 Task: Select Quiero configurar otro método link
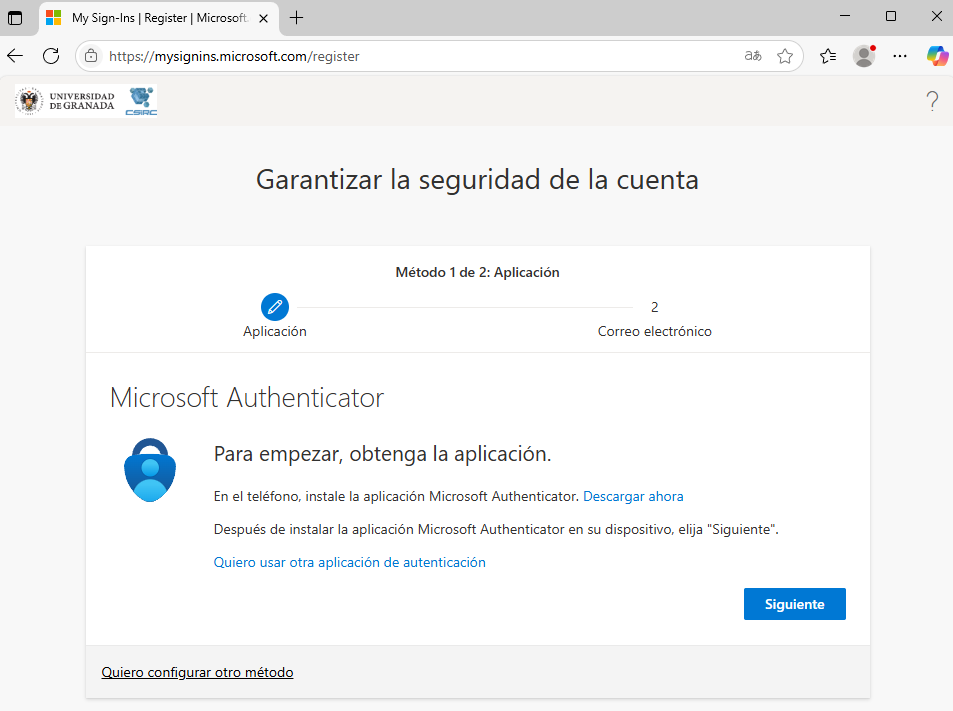point(197,672)
